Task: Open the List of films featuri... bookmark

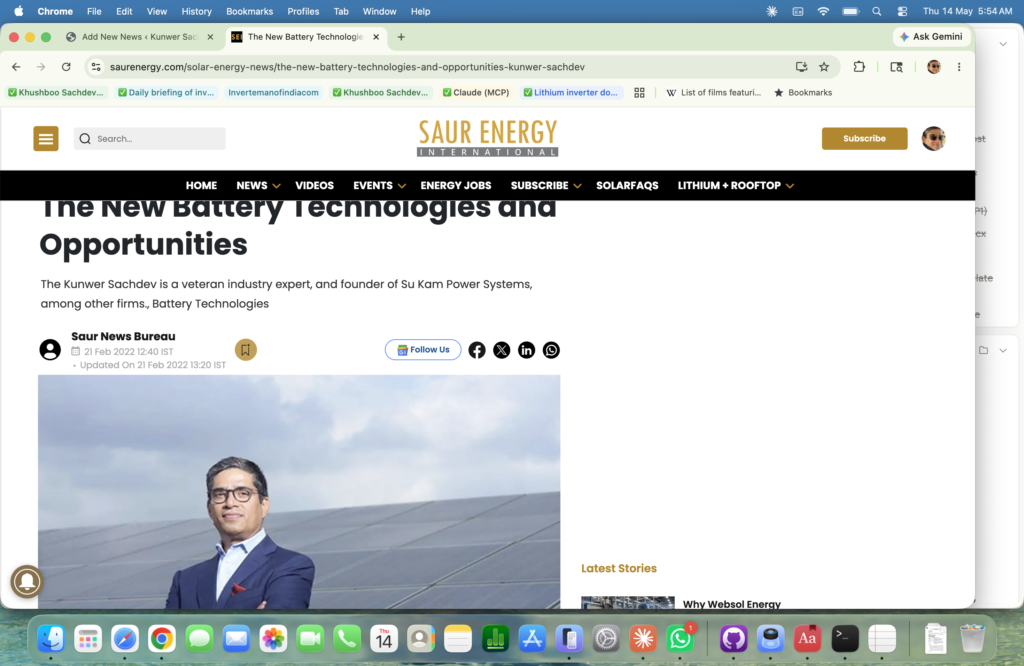Action: 713,93
